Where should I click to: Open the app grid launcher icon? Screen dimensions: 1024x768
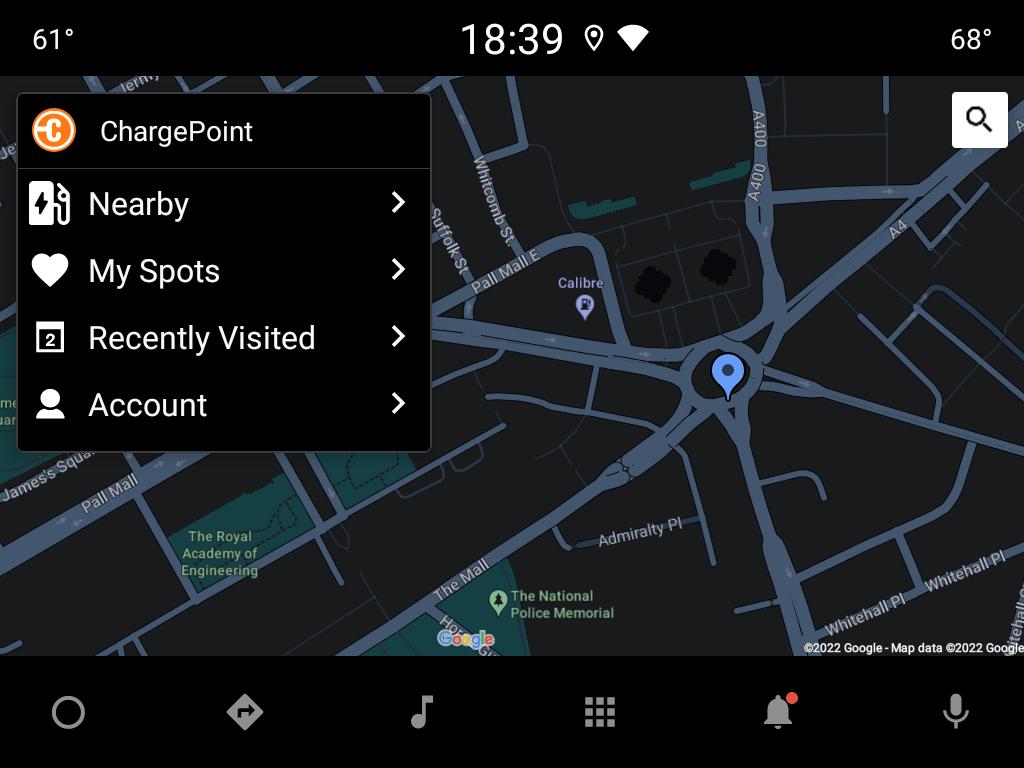click(600, 712)
